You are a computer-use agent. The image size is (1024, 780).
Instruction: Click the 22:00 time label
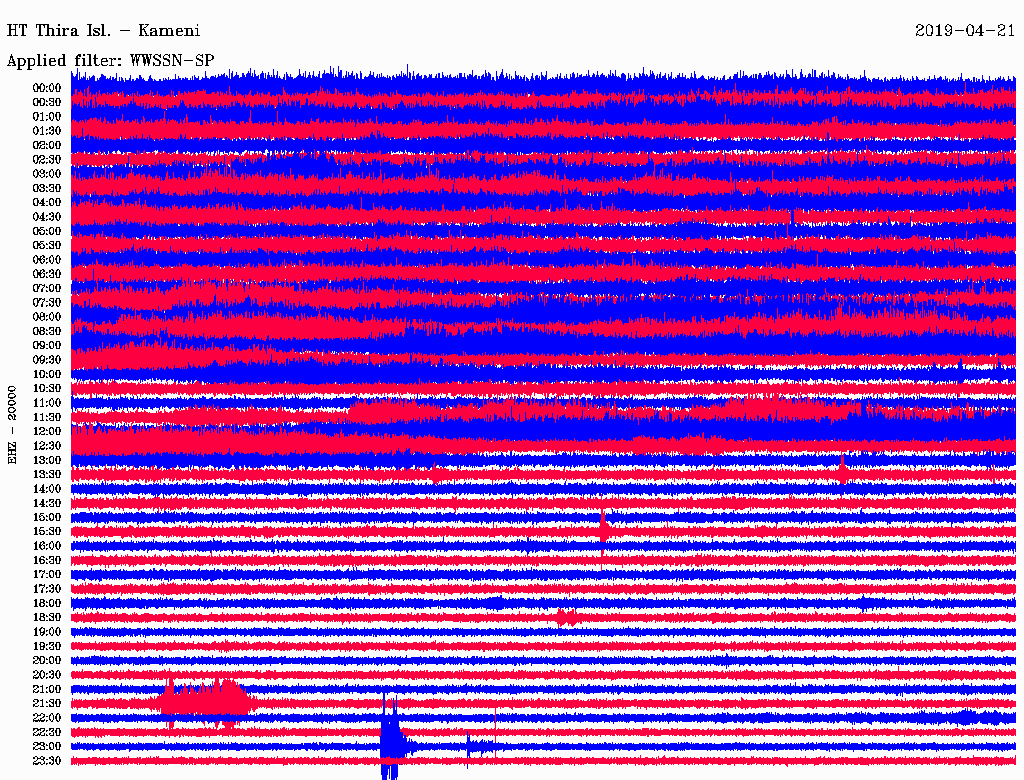coord(47,718)
